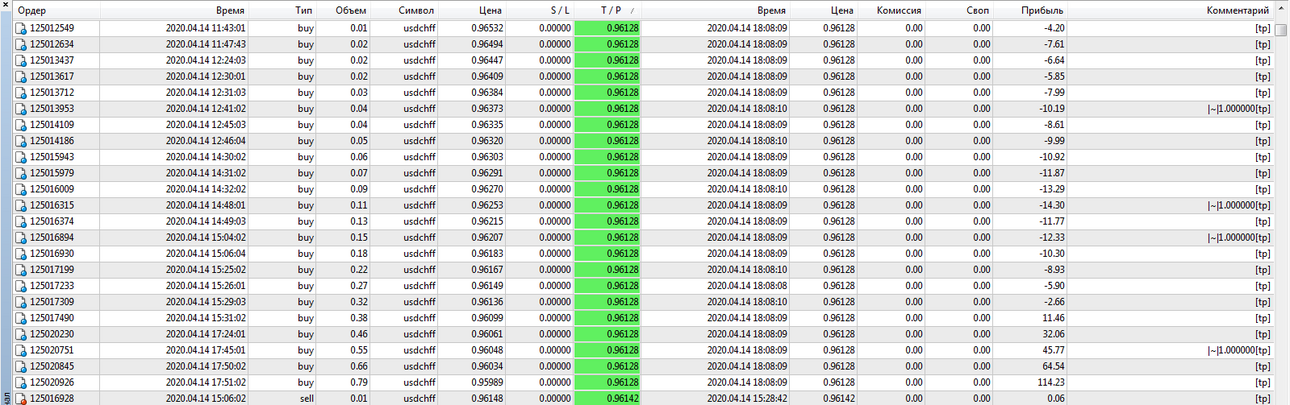1290x405 pixels.
Task: Click the order icon for 125017199
Action: coord(21,269)
